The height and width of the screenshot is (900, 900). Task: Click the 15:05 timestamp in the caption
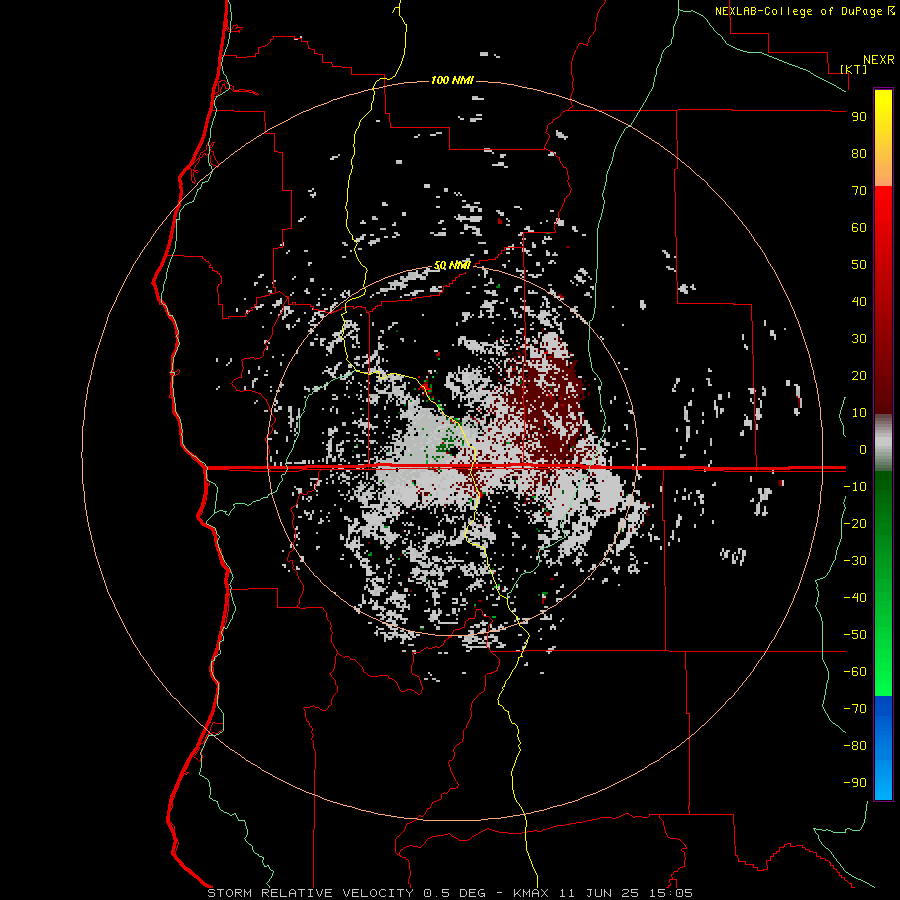tap(671, 893)
